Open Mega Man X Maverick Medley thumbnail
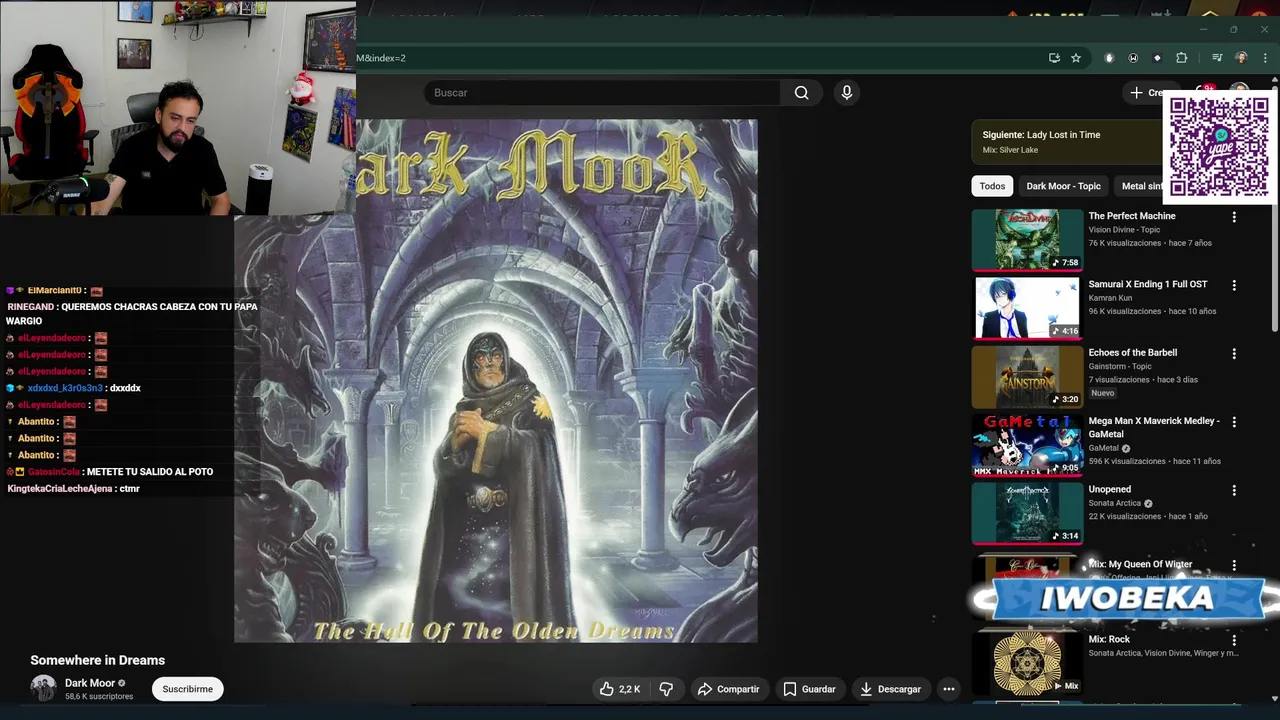Screen dimensions: 1280x720 pos(1027,445)
